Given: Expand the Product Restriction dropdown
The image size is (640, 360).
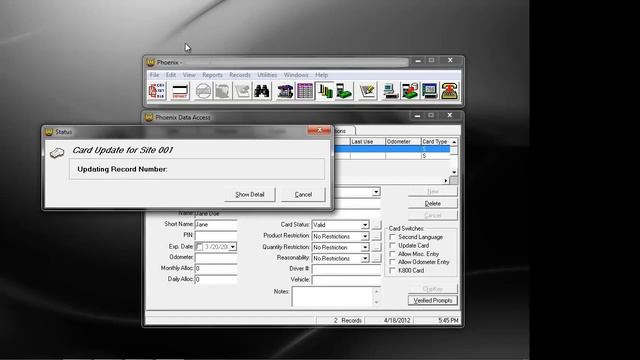Looking at the screenshot, I should coord(365,236).
